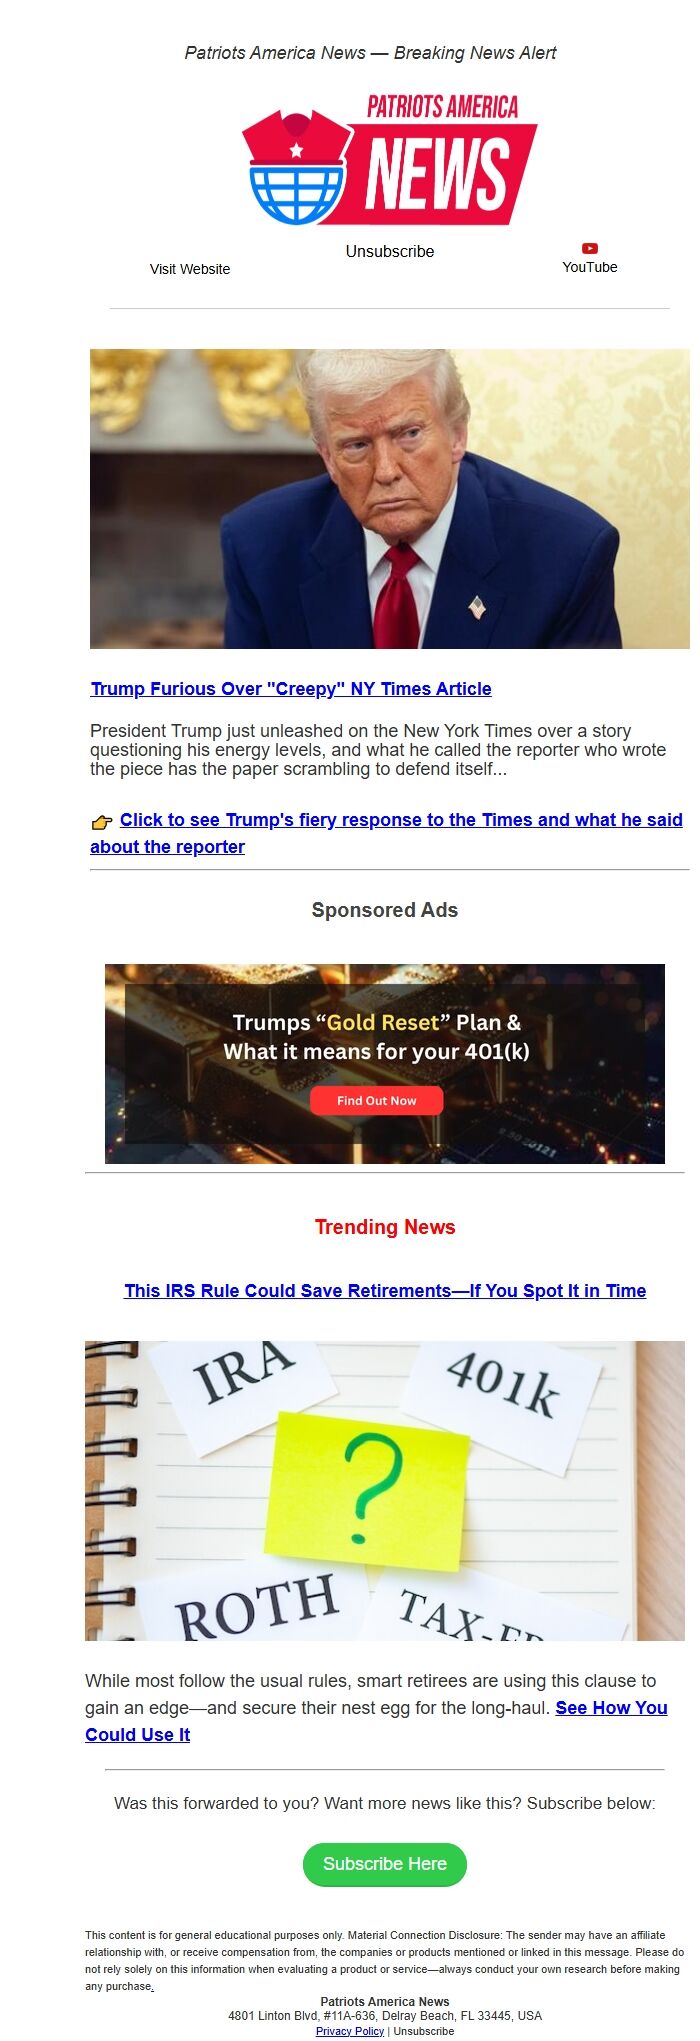The image size is (700, 2041).
Task: Click the Sponsored Ads heading
Action: pos(385,910)
